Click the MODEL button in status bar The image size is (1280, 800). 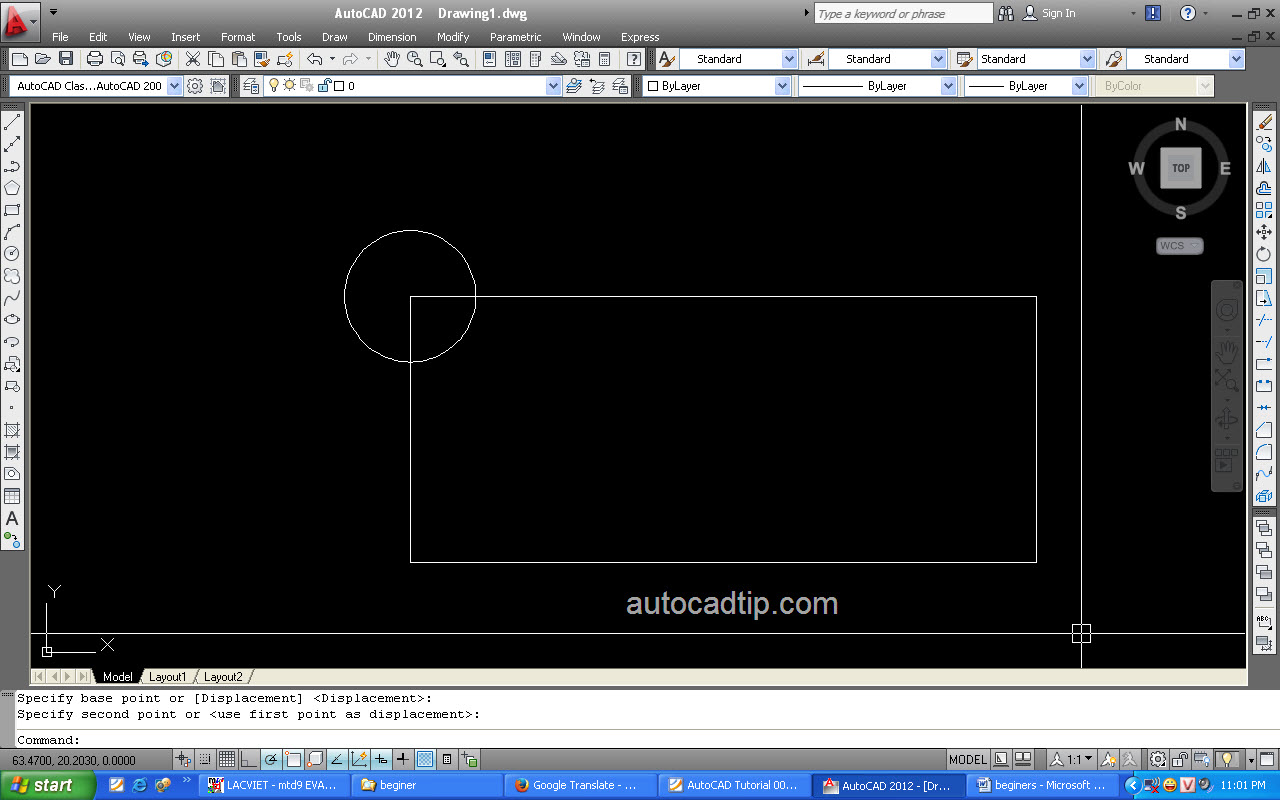(x=968, y=759)
